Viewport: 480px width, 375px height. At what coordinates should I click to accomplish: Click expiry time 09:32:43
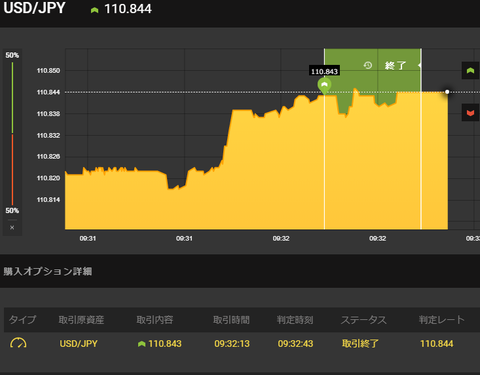tap(295, 344)
